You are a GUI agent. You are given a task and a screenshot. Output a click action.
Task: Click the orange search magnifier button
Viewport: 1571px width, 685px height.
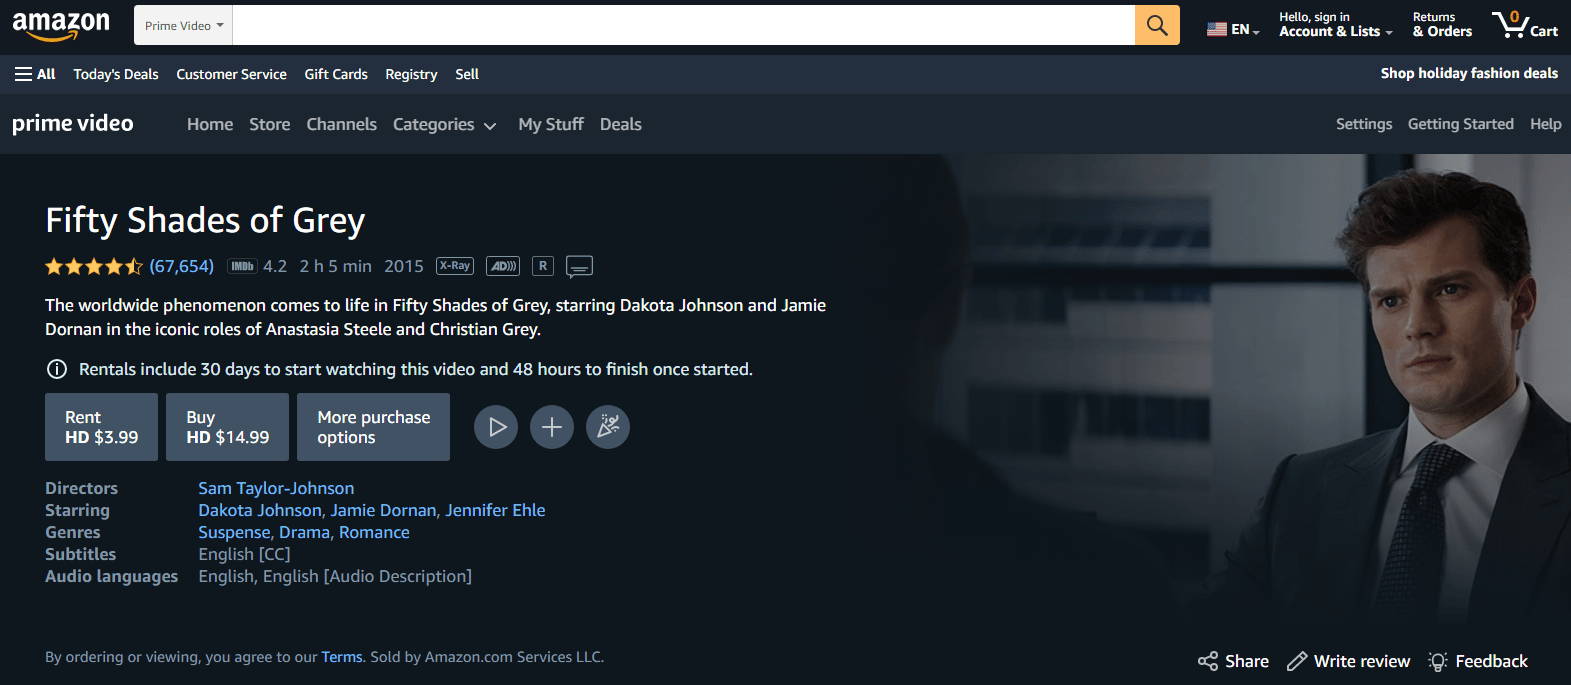tap(1157, 25)
